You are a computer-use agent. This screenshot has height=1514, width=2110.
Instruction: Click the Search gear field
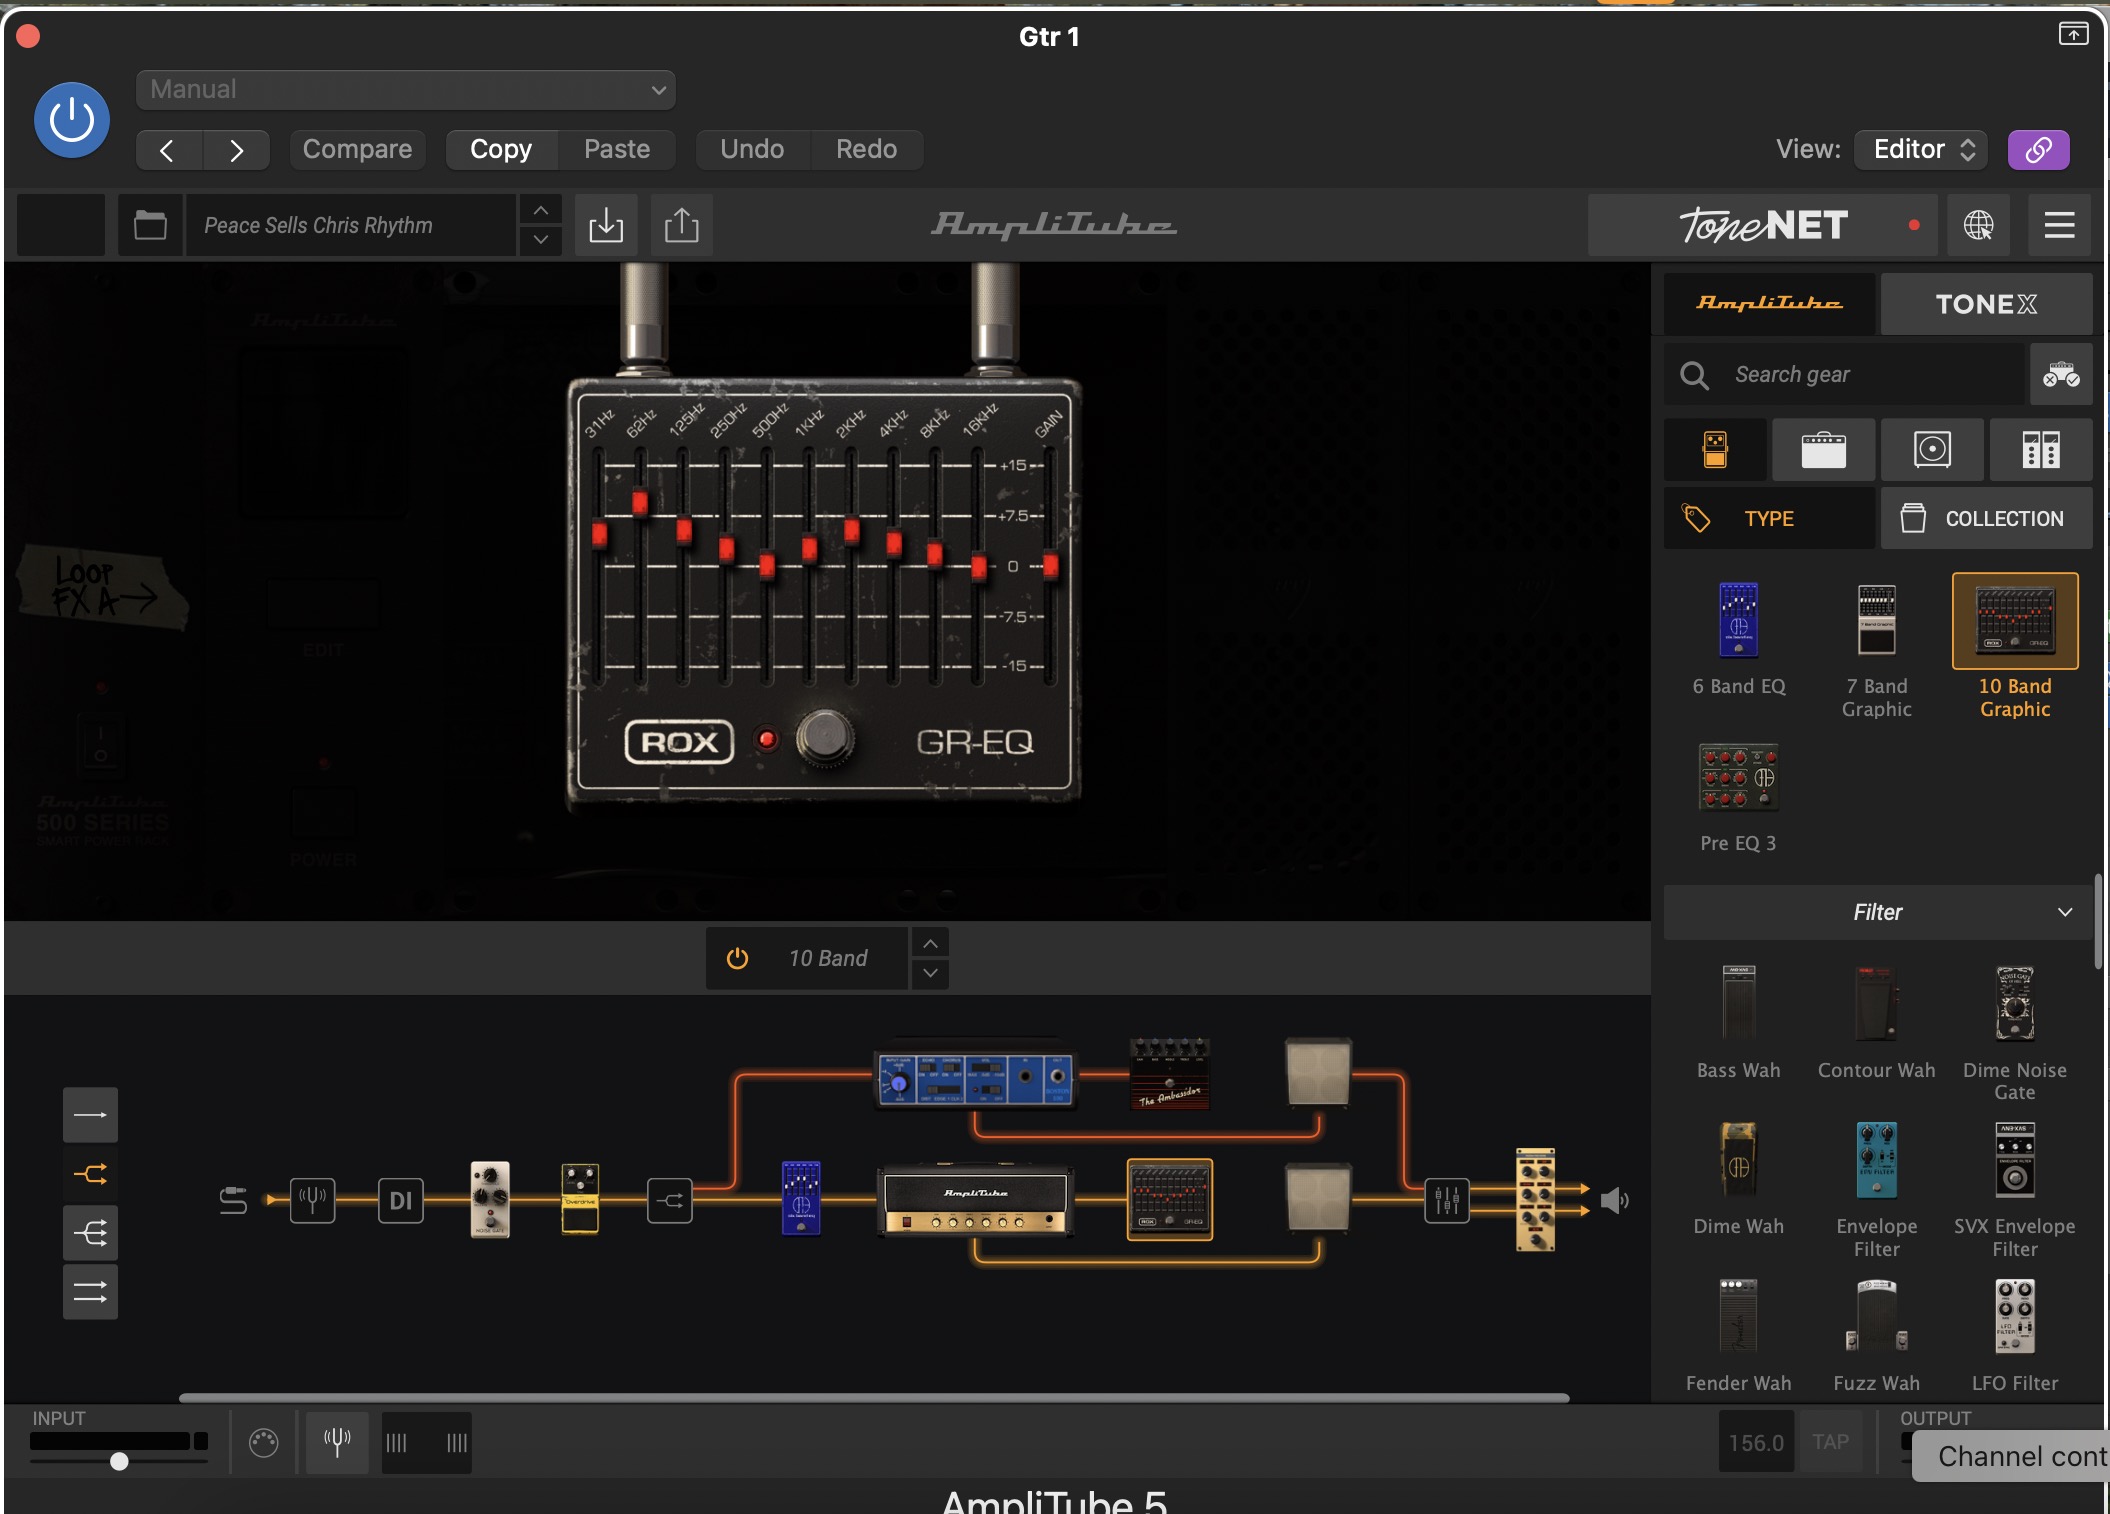[1844, 375]
